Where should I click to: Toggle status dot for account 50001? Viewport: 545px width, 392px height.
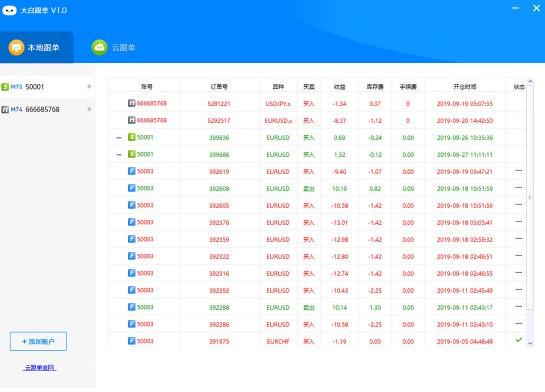pos(89,87)
